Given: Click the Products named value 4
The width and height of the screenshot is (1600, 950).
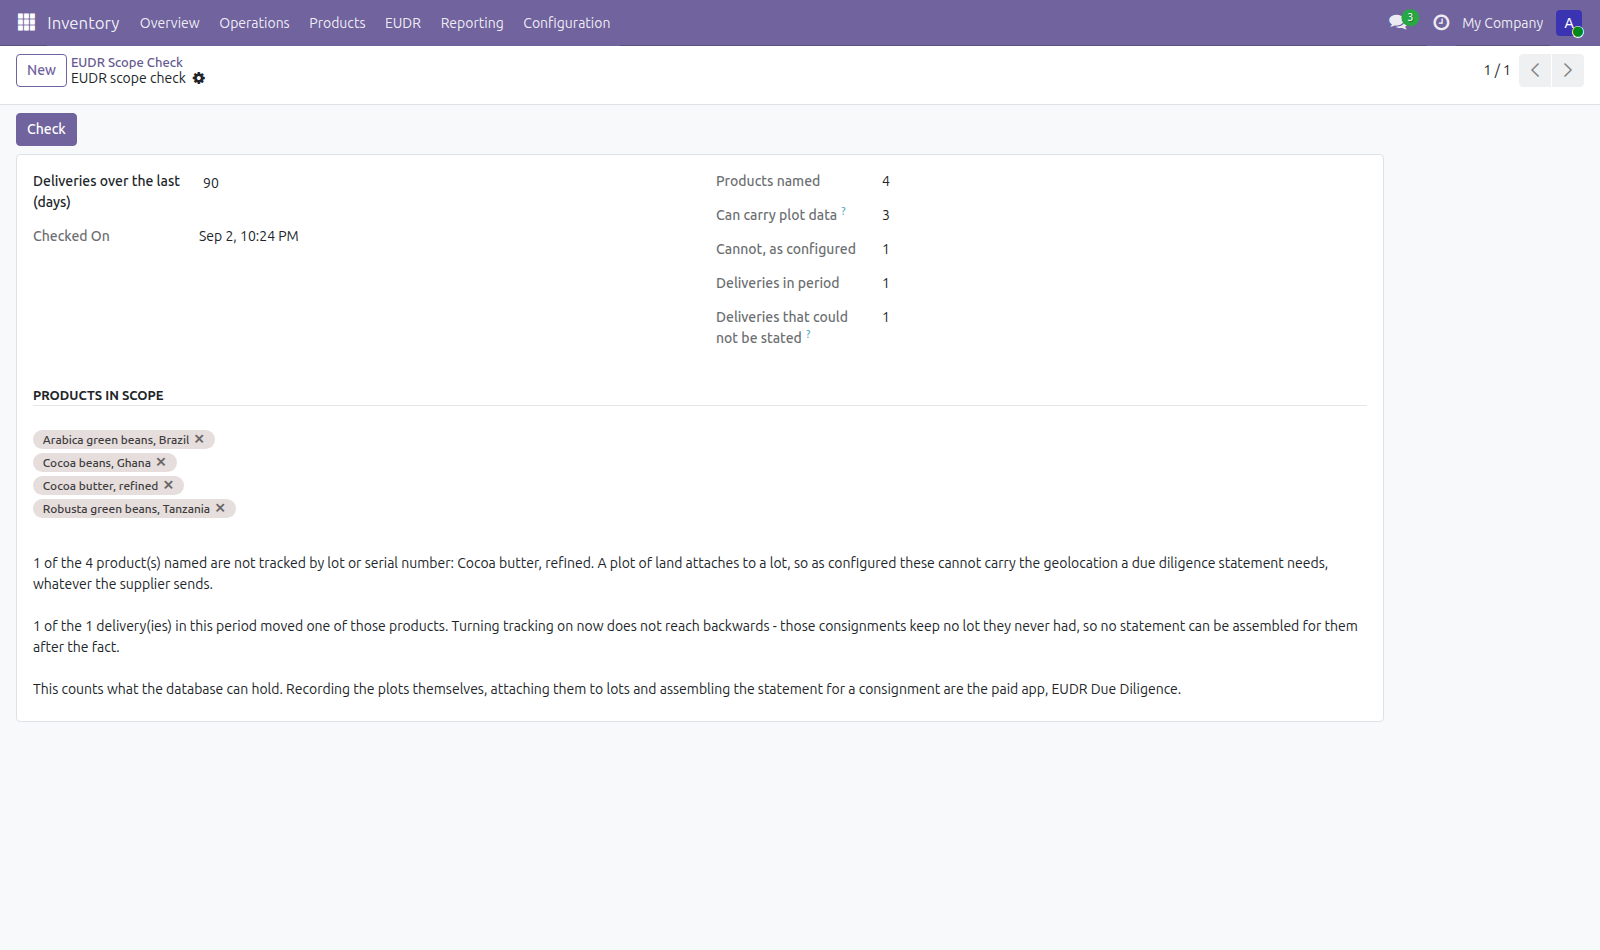Looking at the screenshot, I should click(886, 181).
